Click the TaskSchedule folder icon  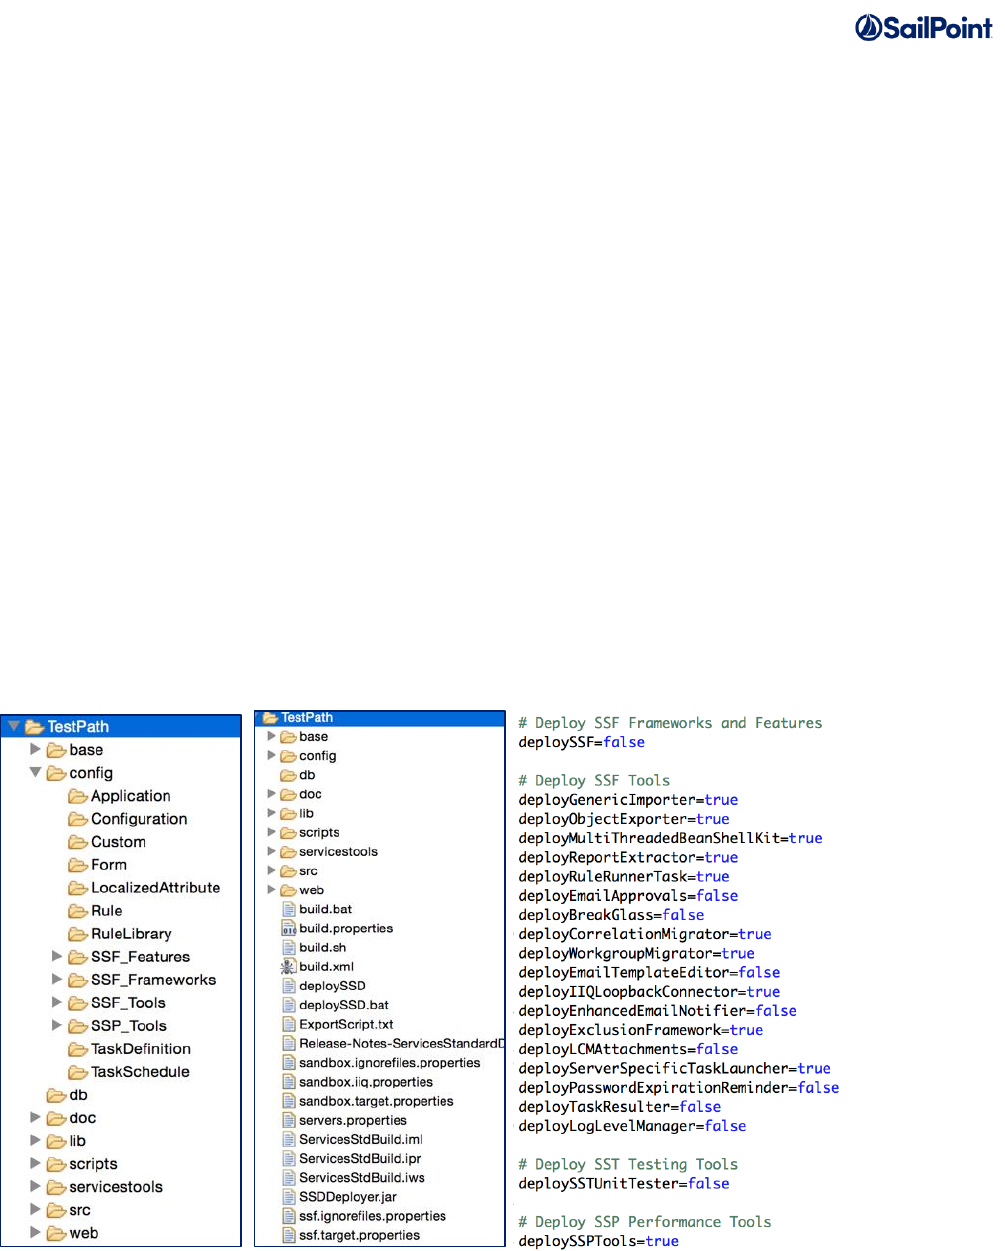78,1072
